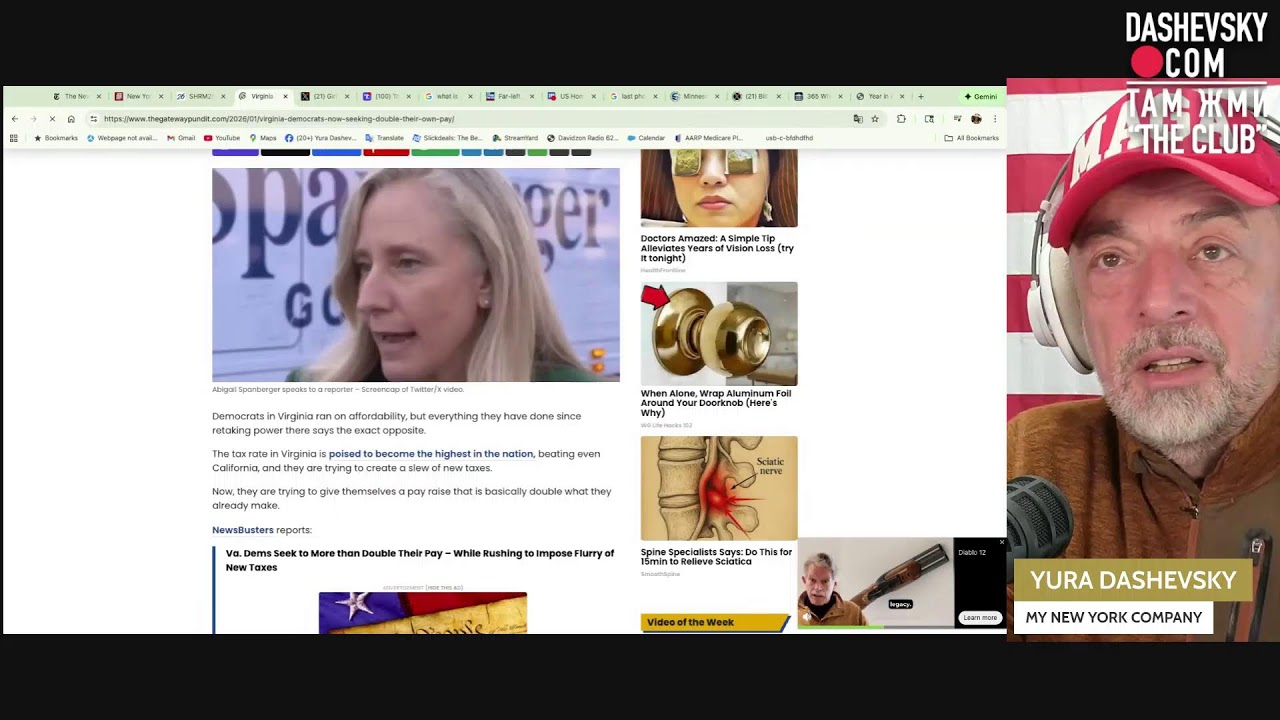The height and width of the screenshot is (720, 1280).
Task: Open Chrome three-dot menu
Action: 995,119
